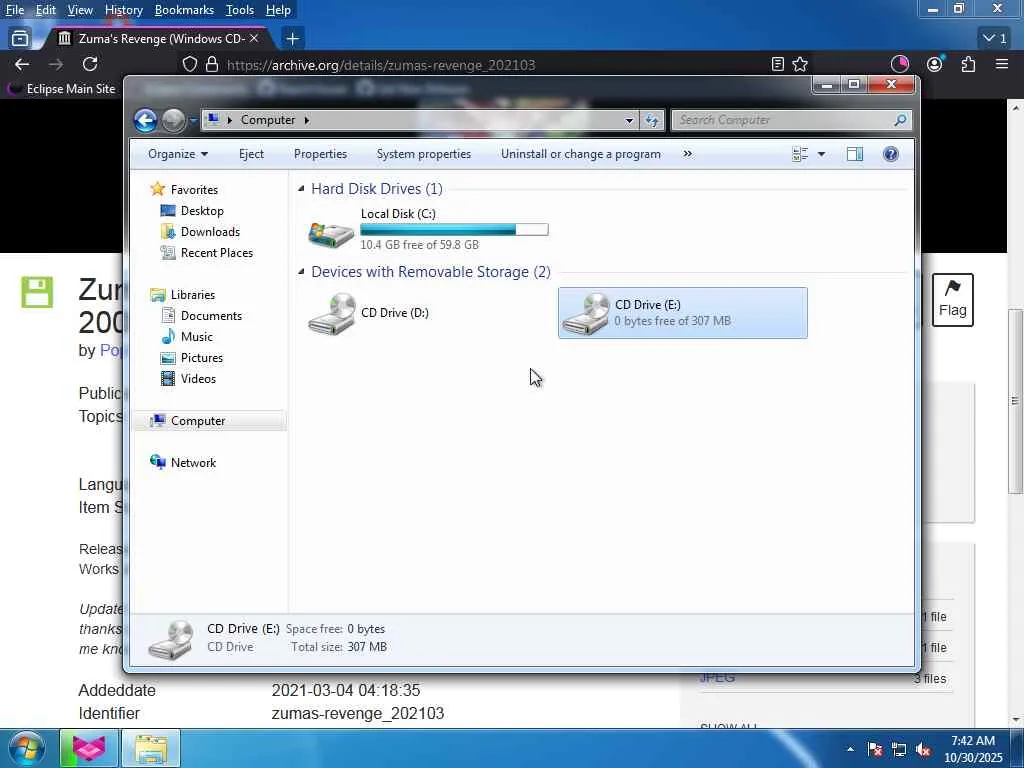Toggle the preview pane
Screen dimensions: 1024x768
[855, 154]
